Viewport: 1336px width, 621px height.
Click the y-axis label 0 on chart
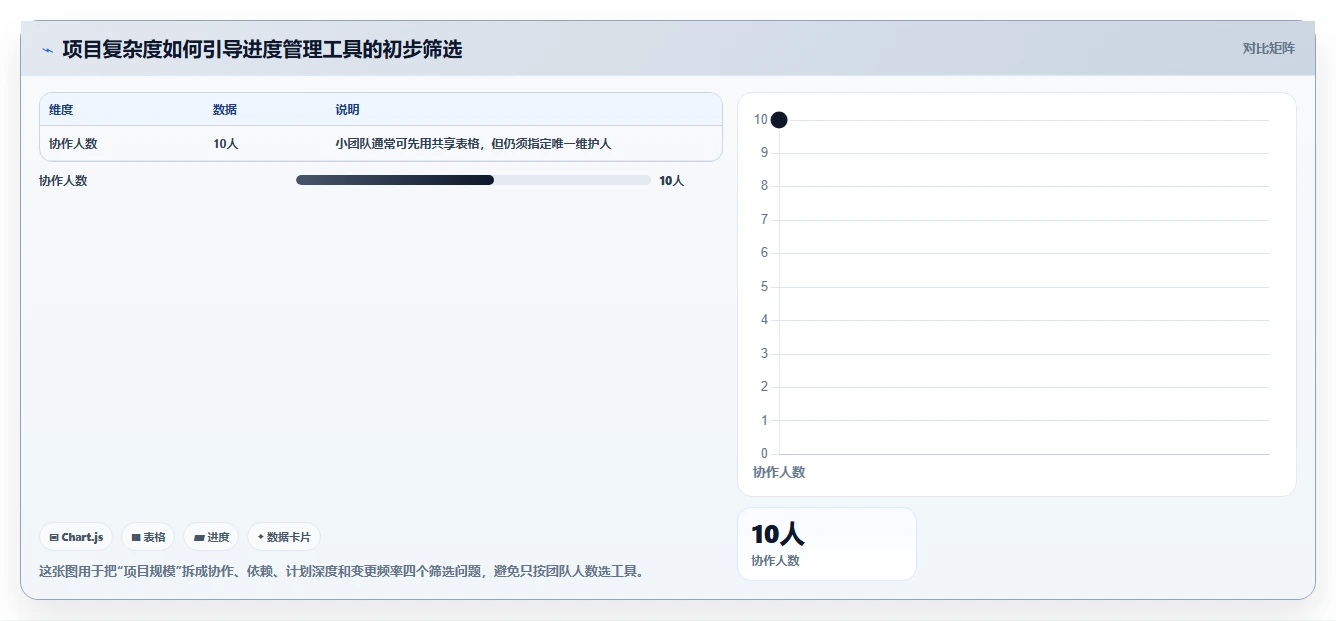764,454
